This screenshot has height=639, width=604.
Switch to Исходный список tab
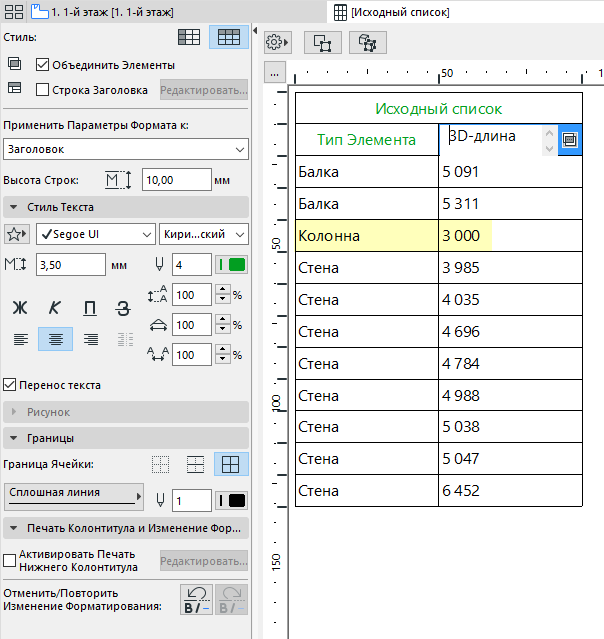point(398,12)
